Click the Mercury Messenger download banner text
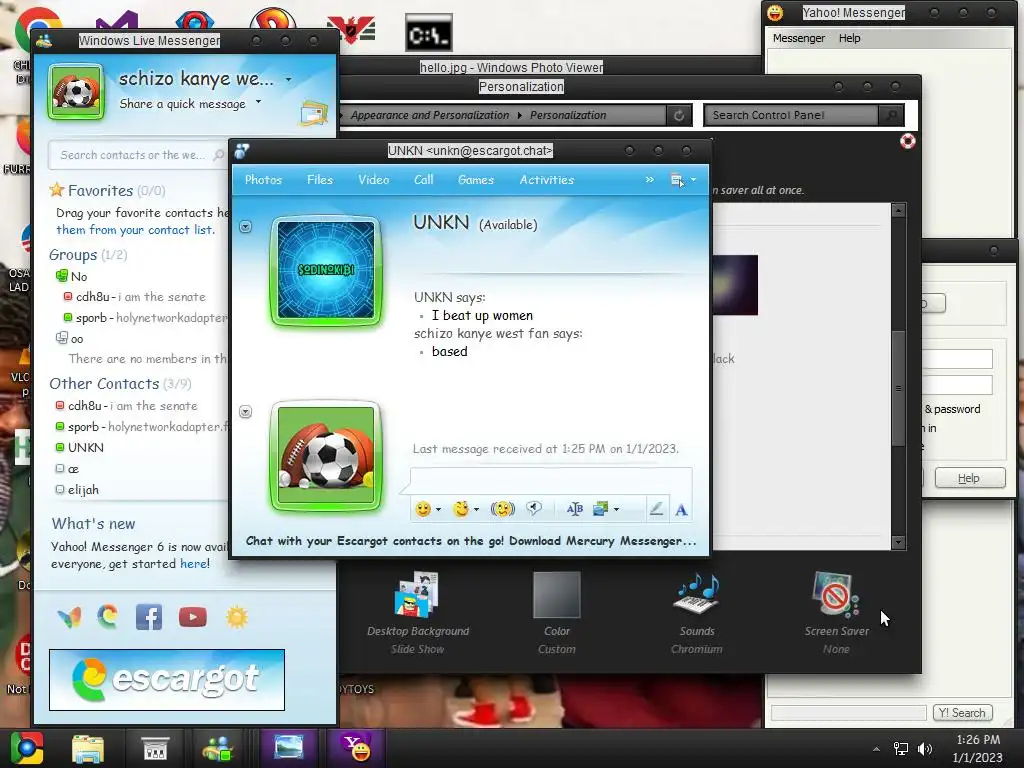This screenshot has height=768, width=1024. tap(471, 541)
